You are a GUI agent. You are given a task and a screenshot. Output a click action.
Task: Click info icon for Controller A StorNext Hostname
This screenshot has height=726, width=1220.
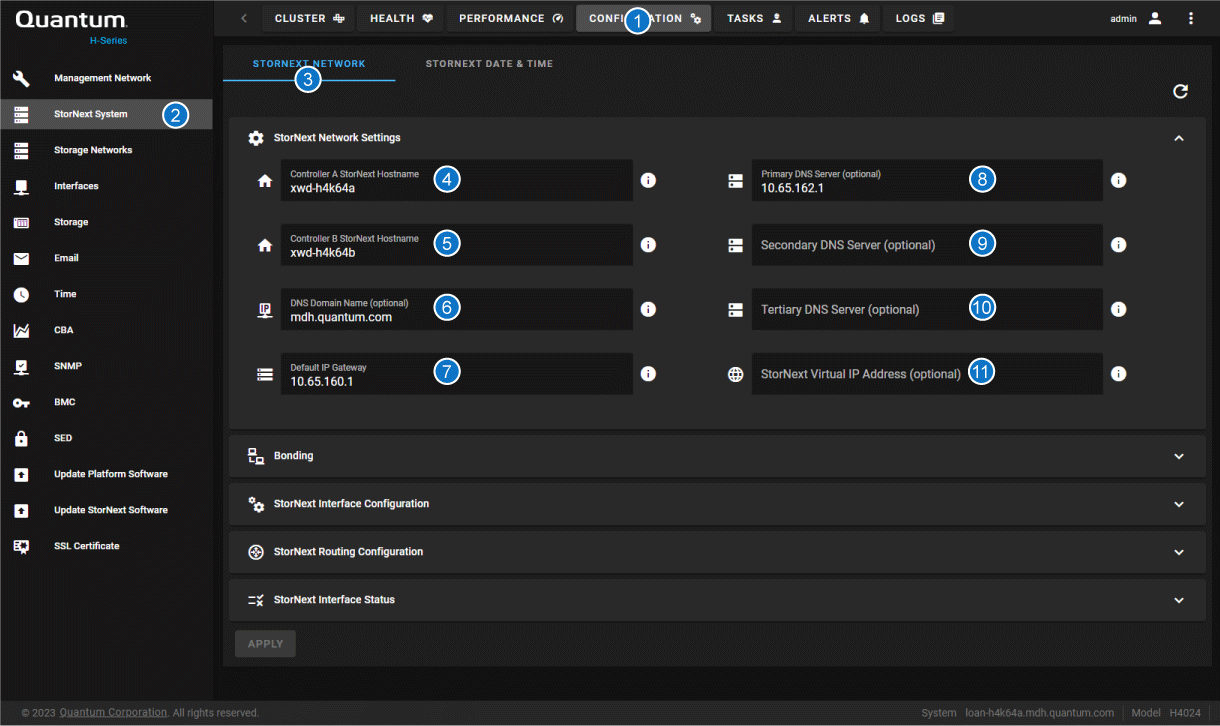click(648, 180)
